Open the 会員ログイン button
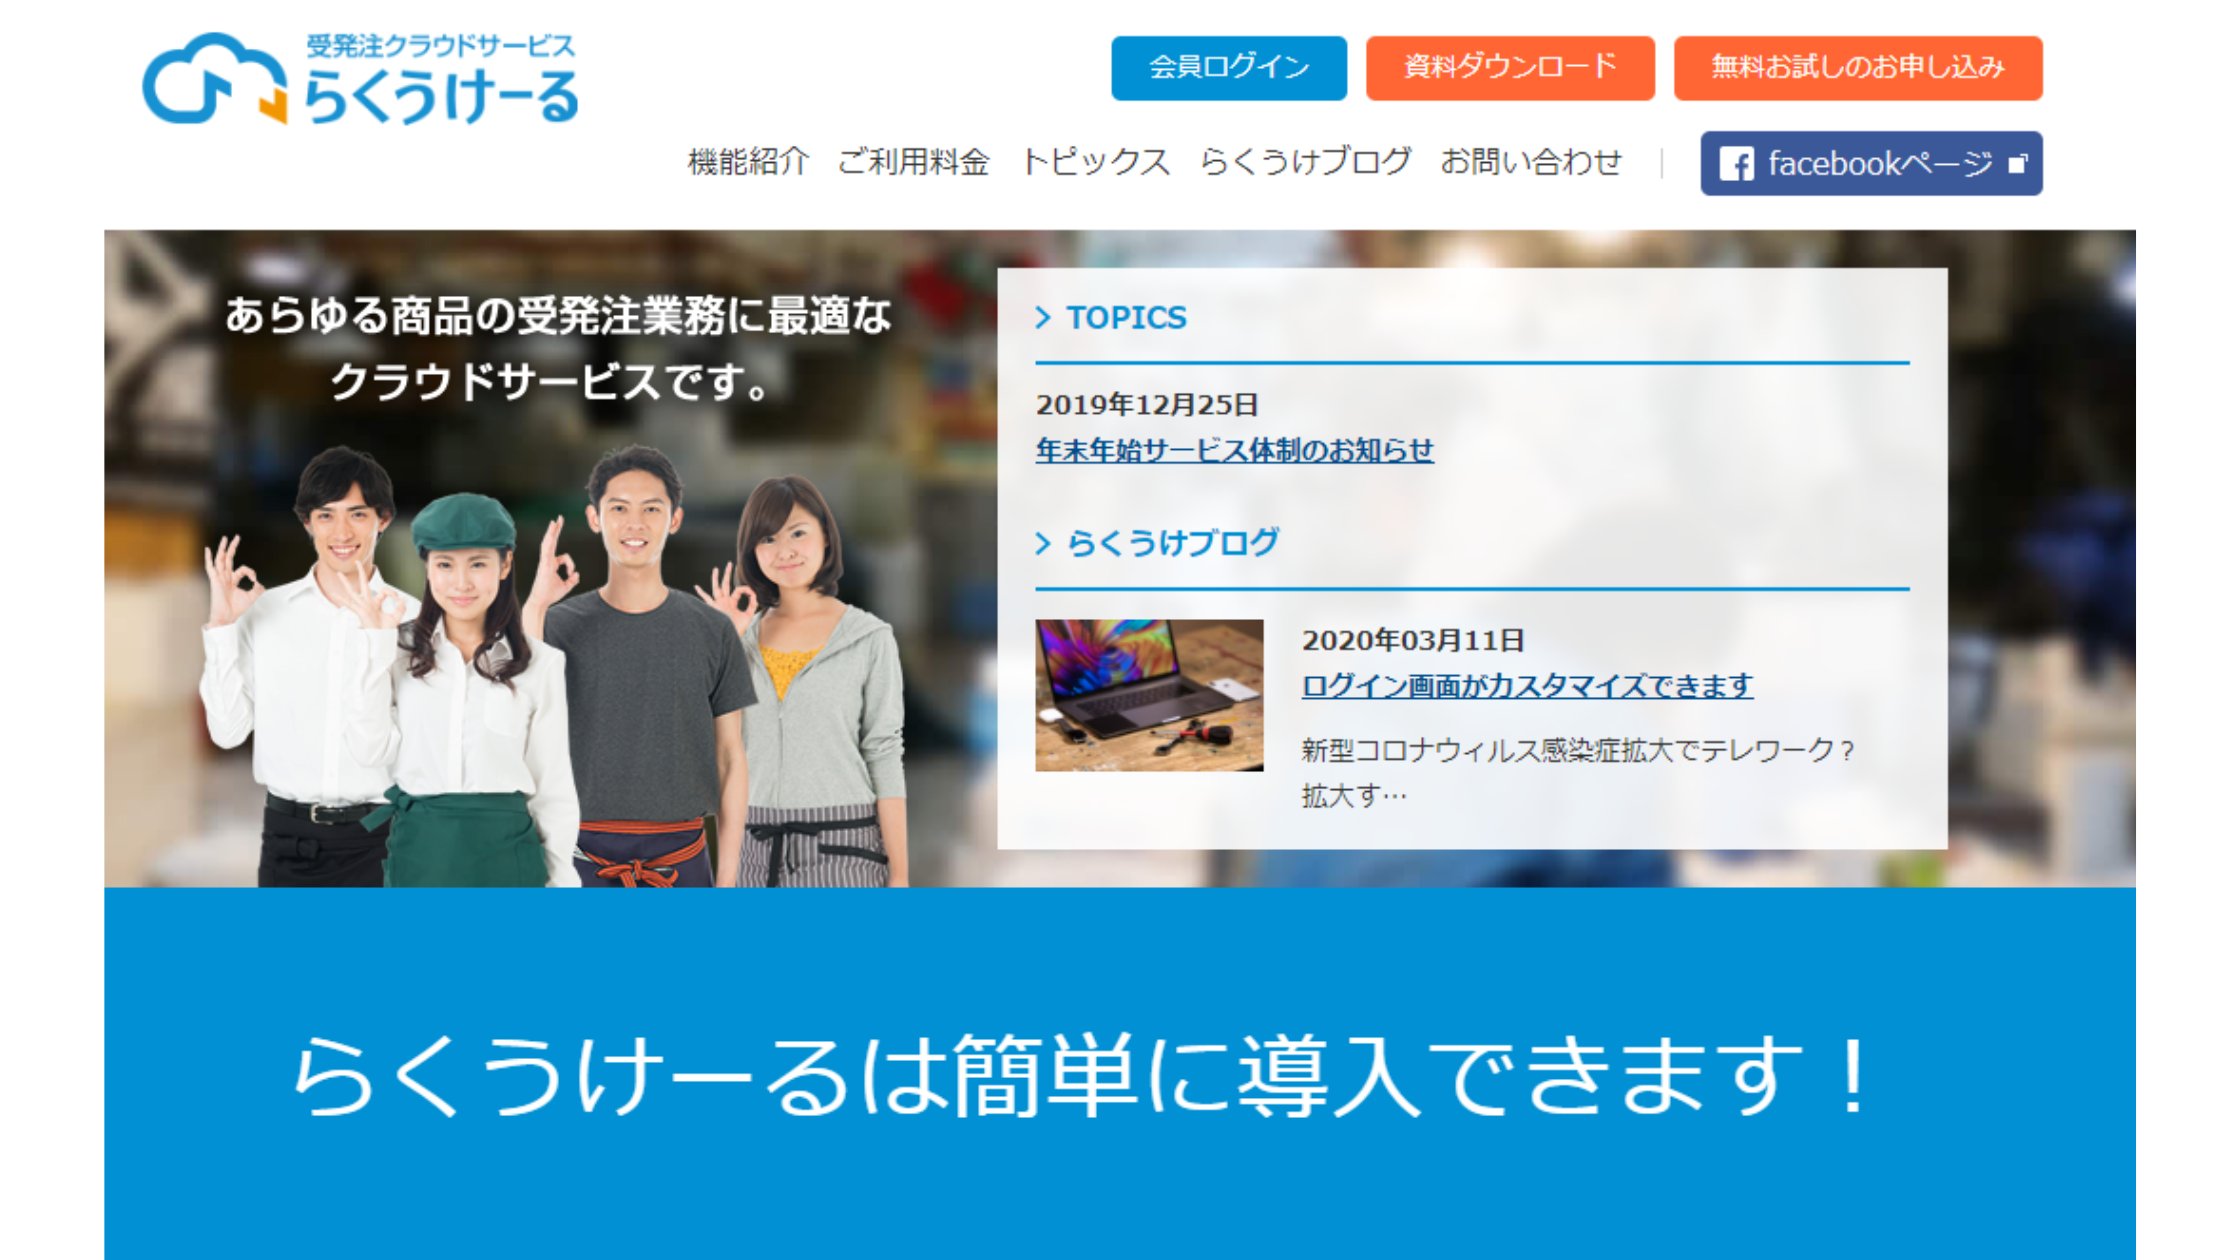This screenshot has width=2240, height=1260. tap(1229, 68)
